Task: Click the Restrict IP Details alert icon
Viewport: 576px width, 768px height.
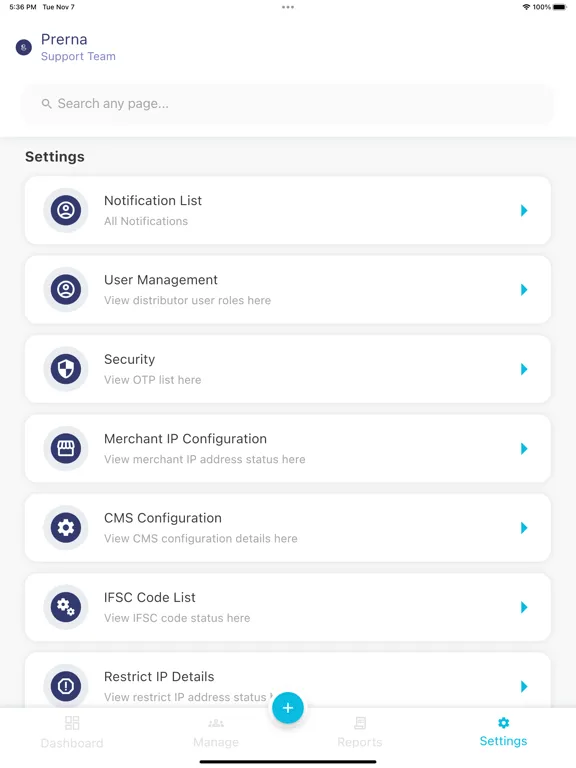Action: 66,686
